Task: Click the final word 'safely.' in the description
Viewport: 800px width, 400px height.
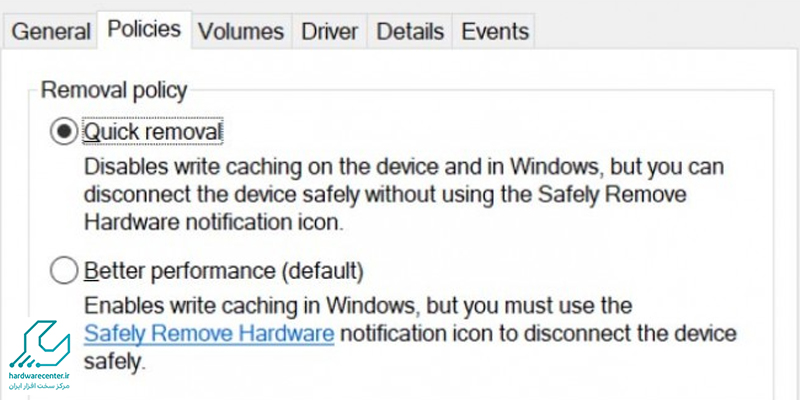Action: (x=115, y=362)
